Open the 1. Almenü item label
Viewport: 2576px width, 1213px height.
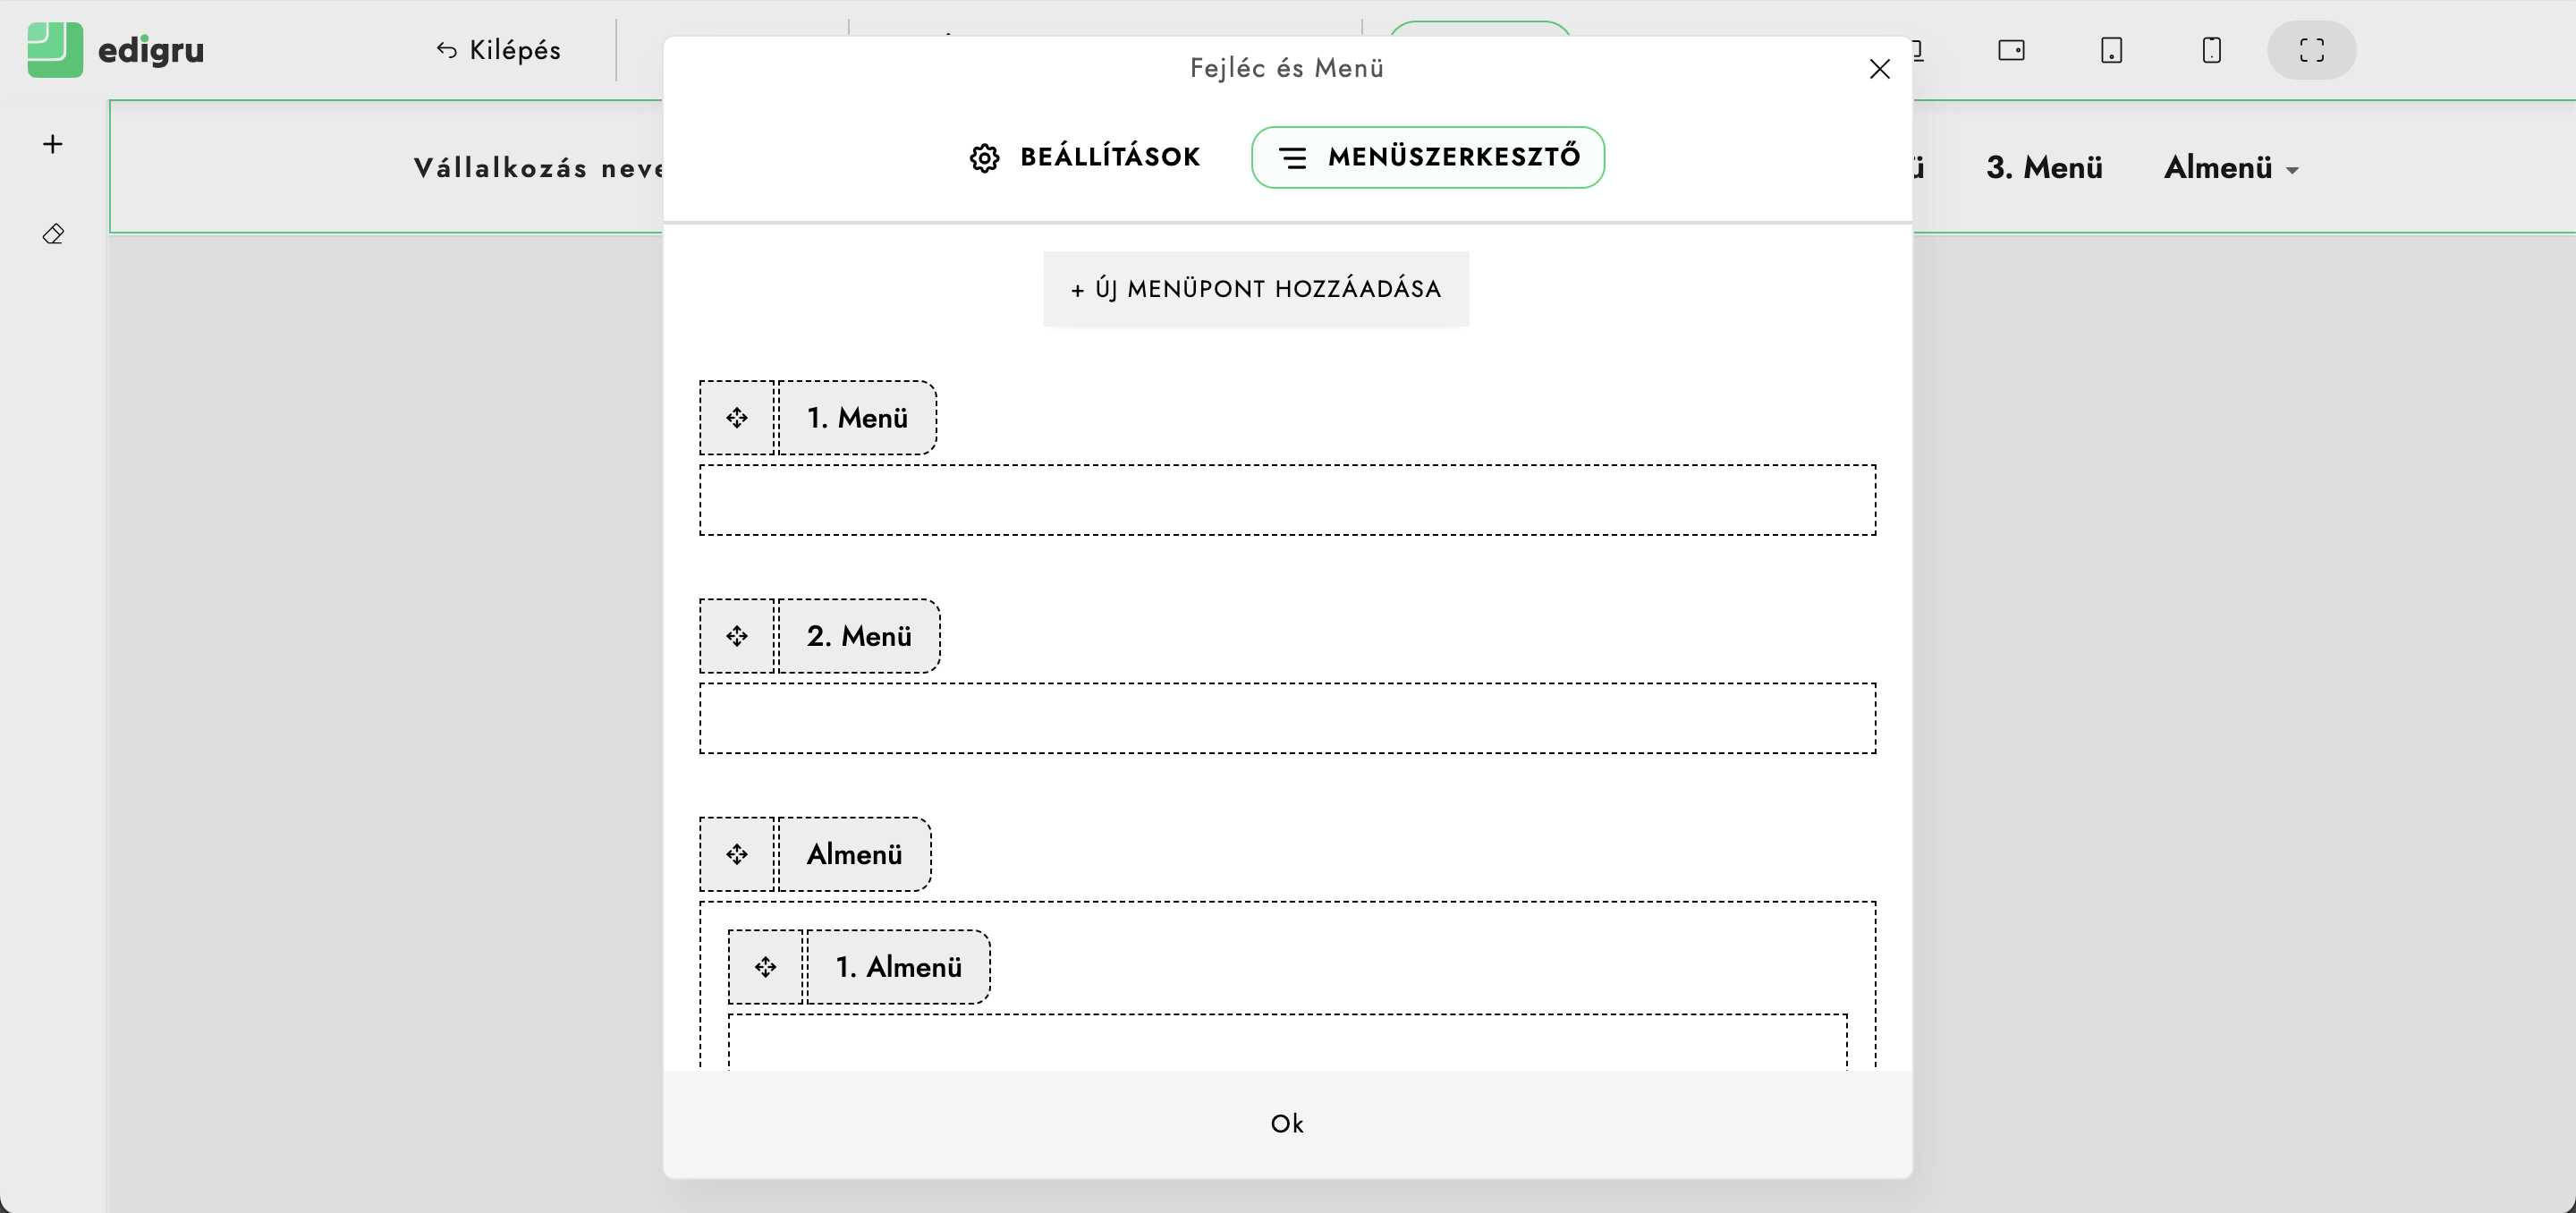pyautogui.click(x=898, y=967)
